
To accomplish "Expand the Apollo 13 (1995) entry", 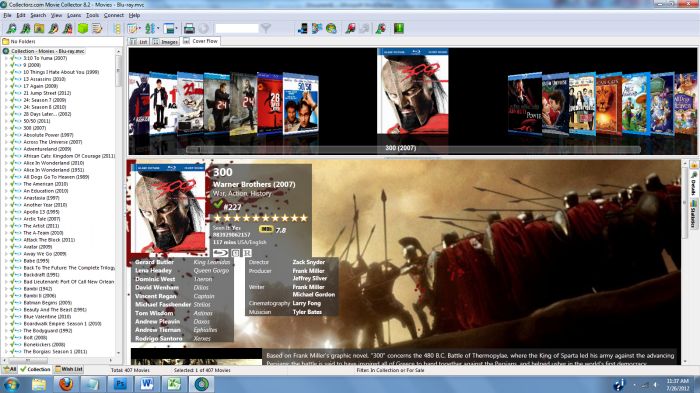I will click(6, 212).
